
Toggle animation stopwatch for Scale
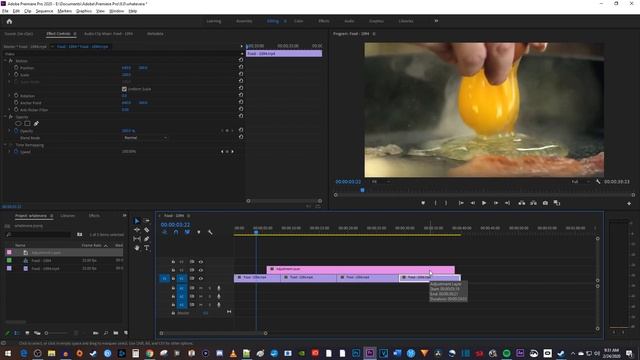point(16,75)
